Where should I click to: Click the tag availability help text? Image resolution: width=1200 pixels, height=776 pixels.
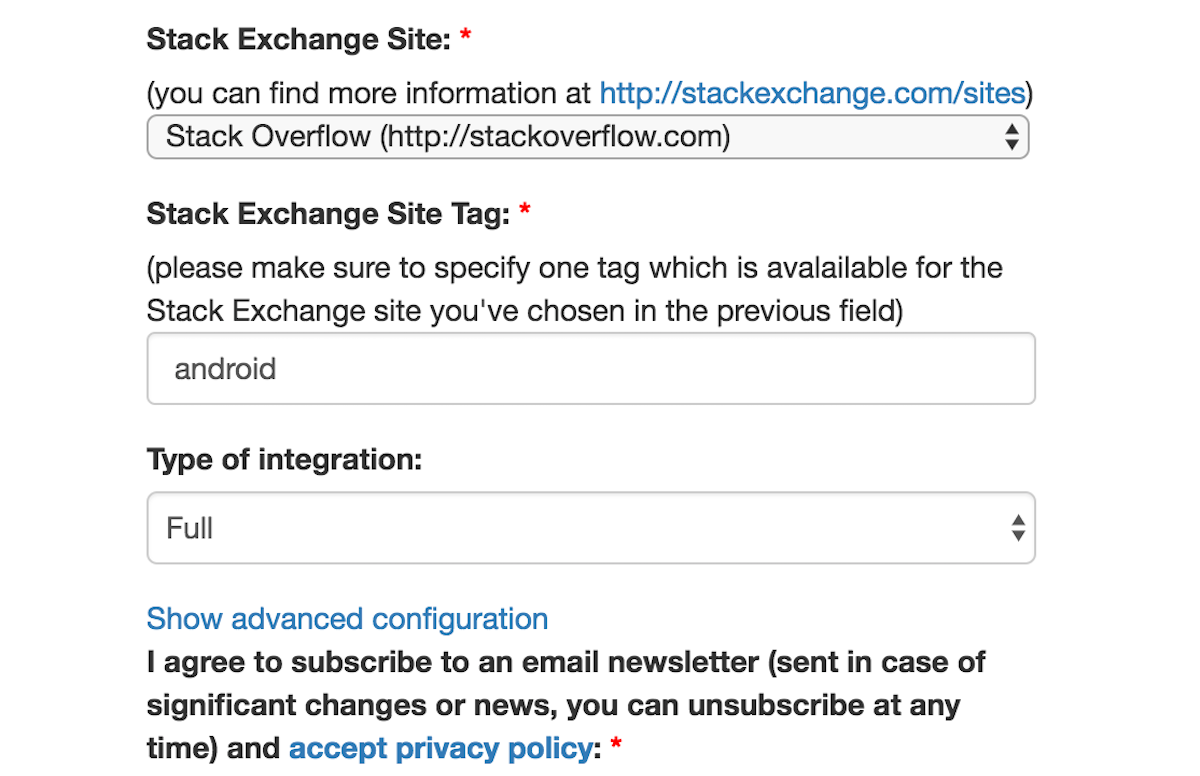pos(574,290)
